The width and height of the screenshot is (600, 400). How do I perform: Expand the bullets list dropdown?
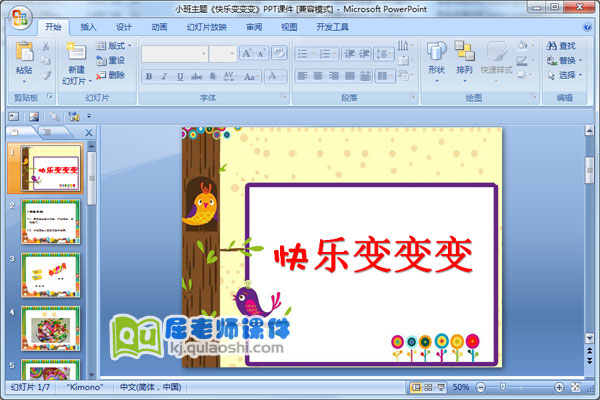click(313, 54)
